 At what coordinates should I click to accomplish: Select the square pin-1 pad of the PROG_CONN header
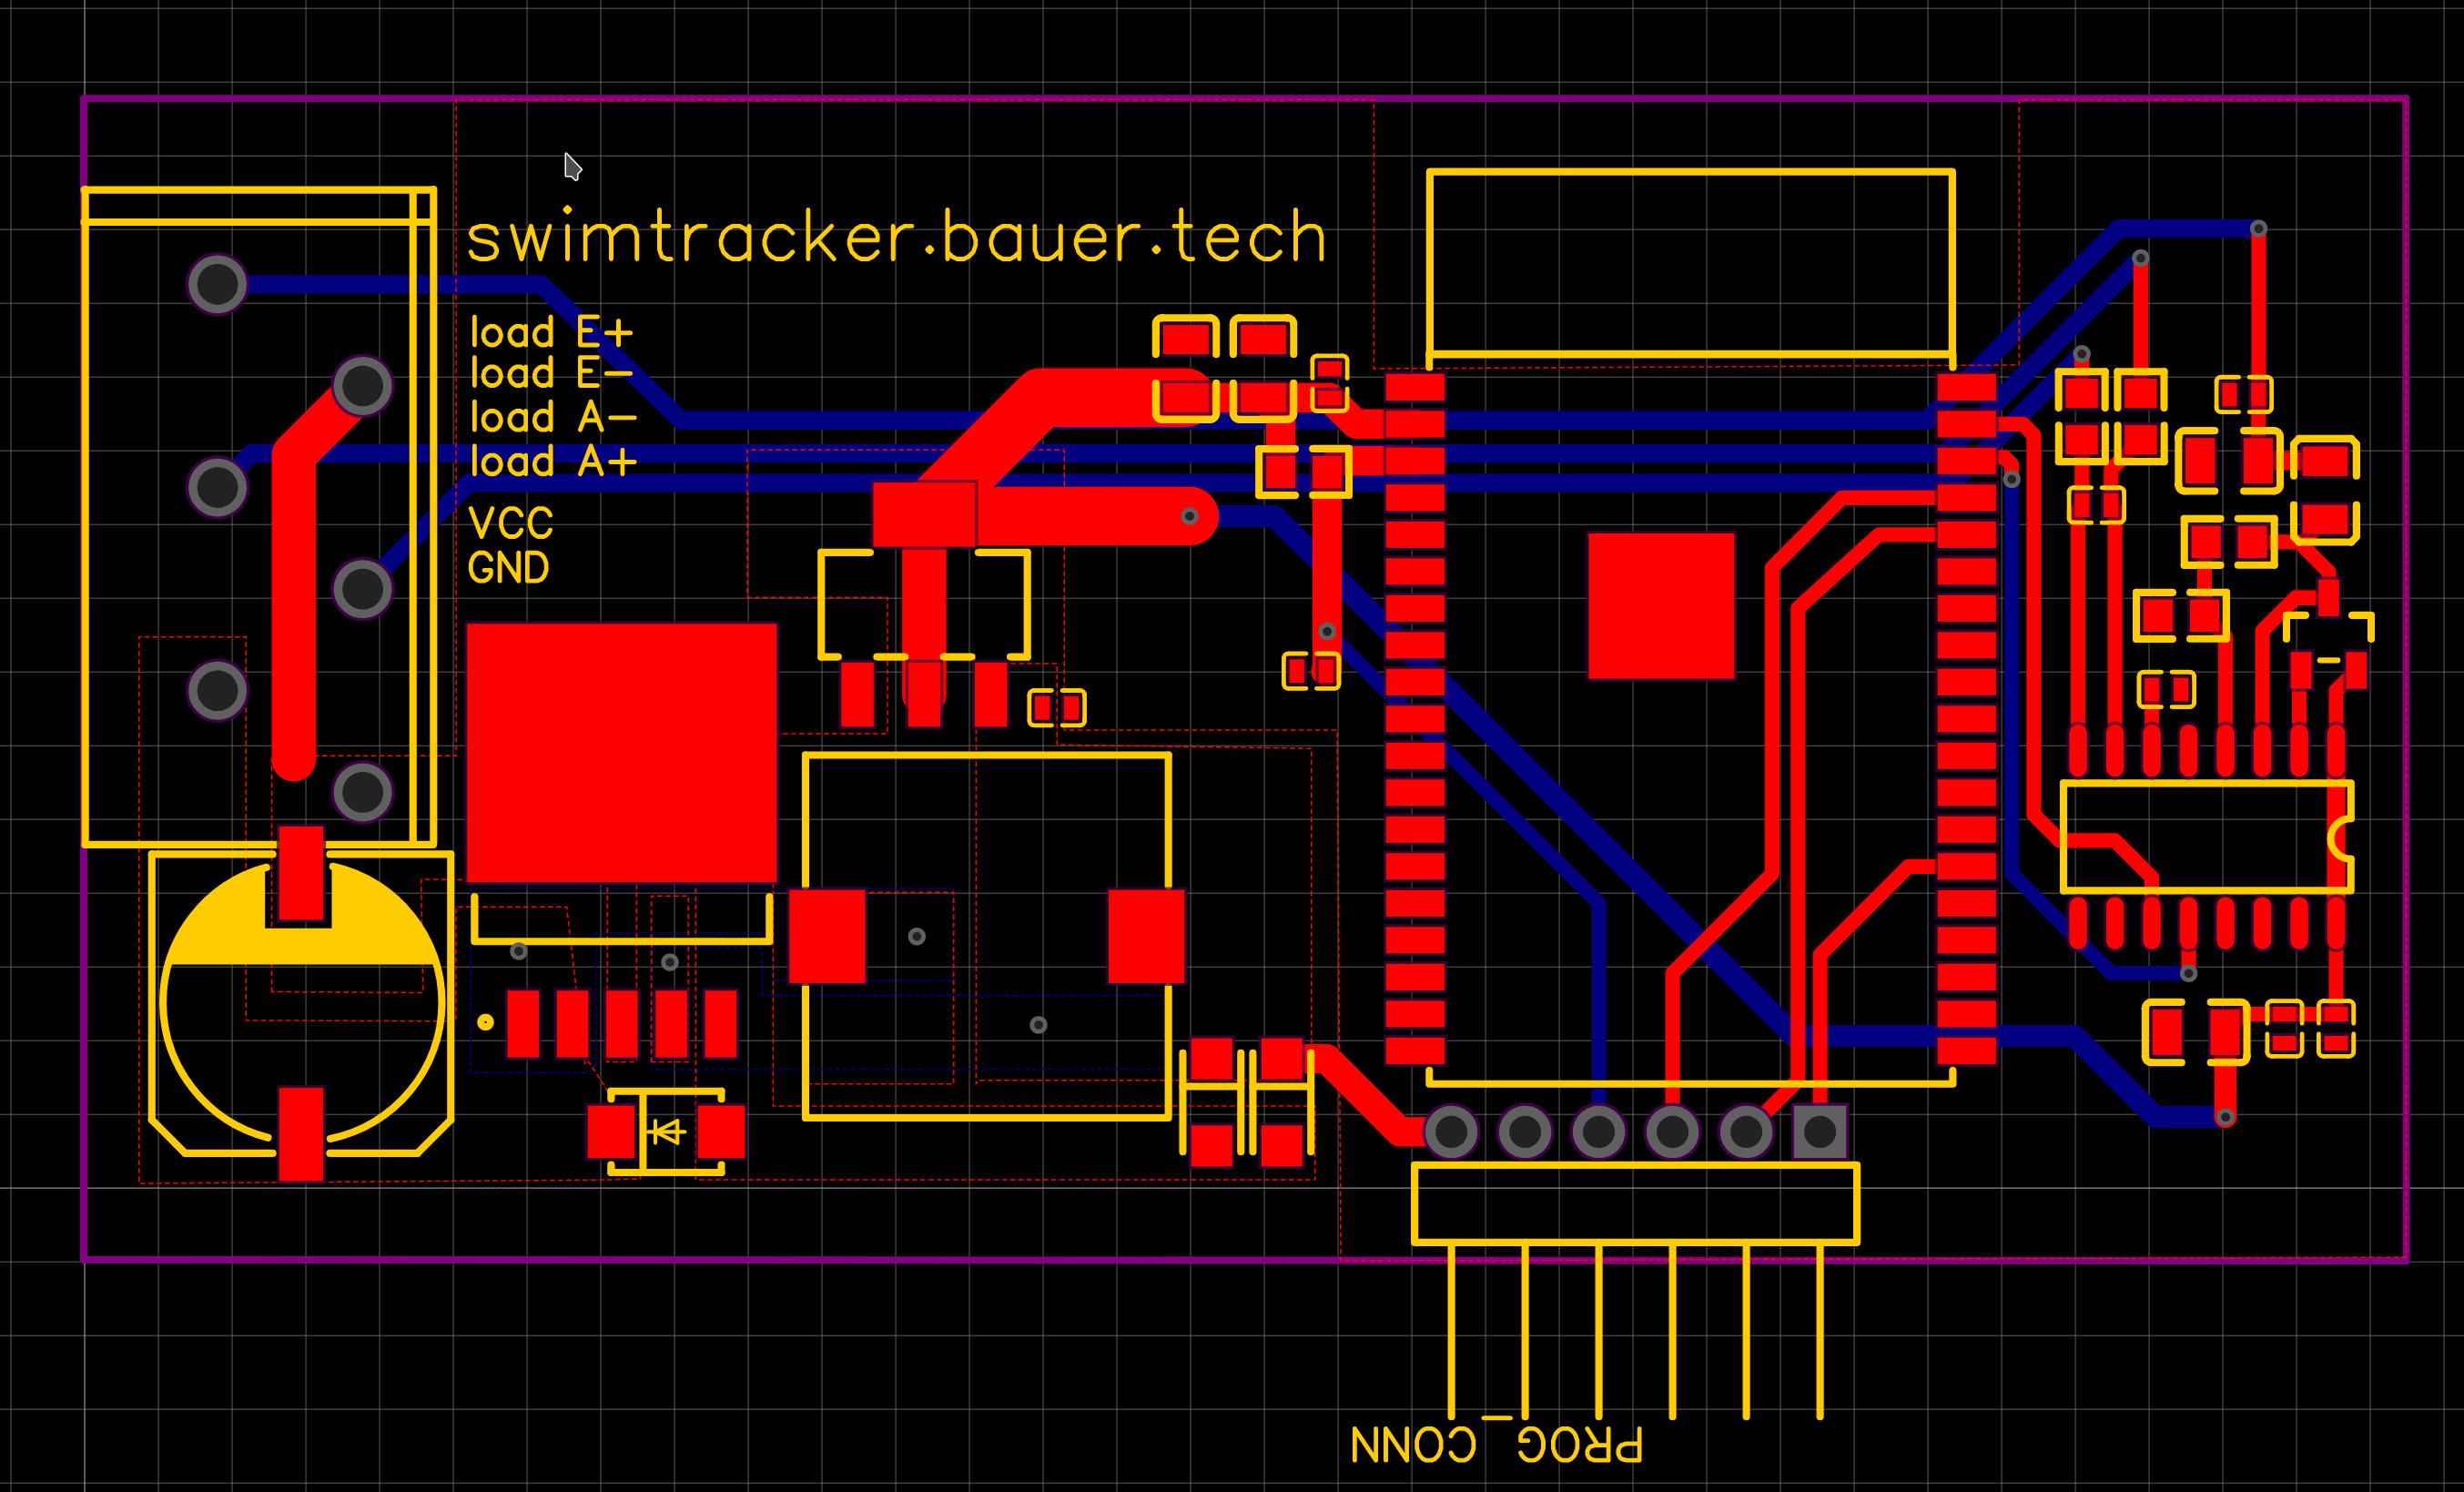point(1819,1132)
